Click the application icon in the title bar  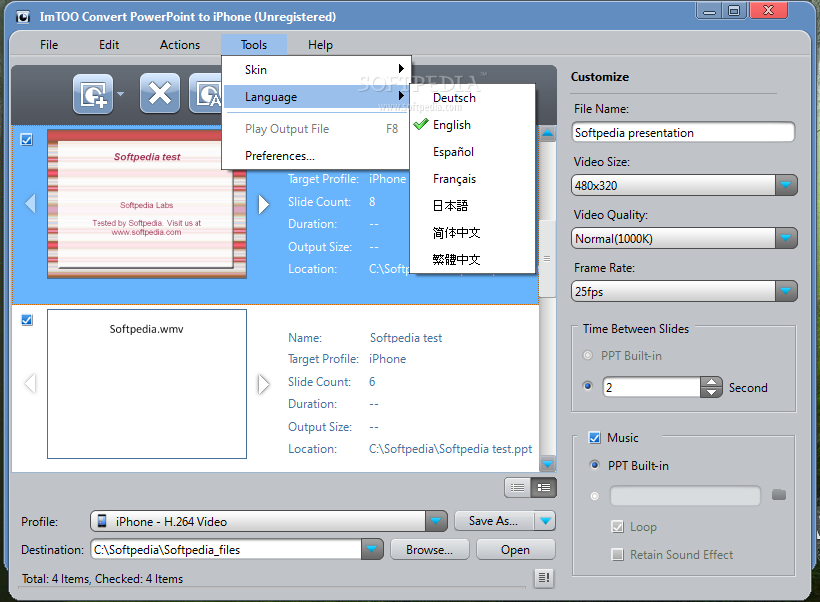click(23, 17)
